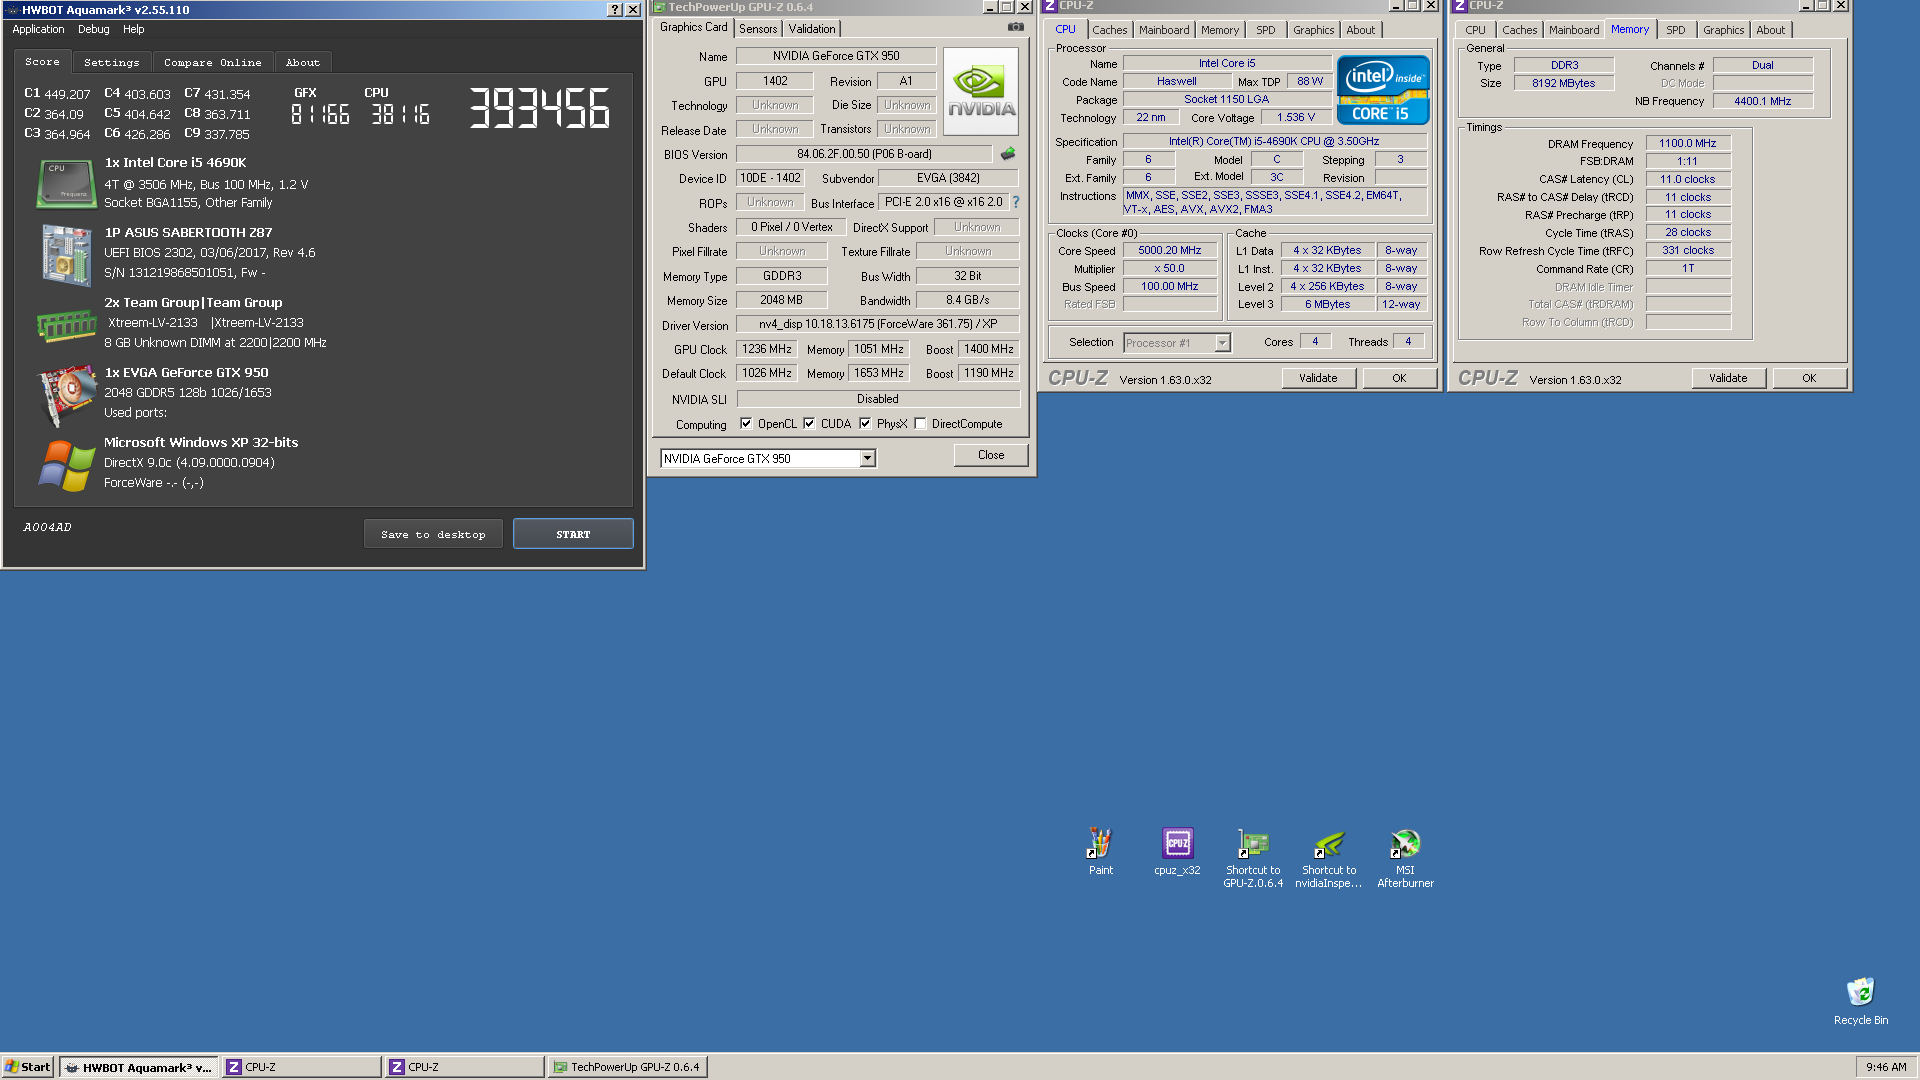The width and height of the screenshot is (1920, 1080).
Task: Open About tab in memory CPU-Z window
Action: coord(1771,30)
